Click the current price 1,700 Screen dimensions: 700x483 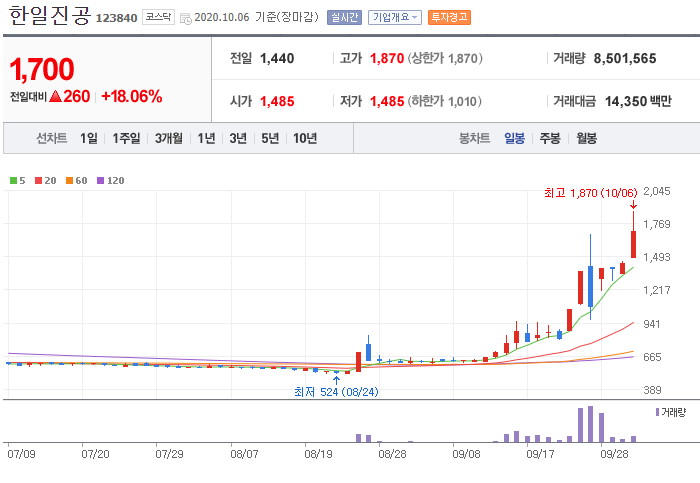42,69
